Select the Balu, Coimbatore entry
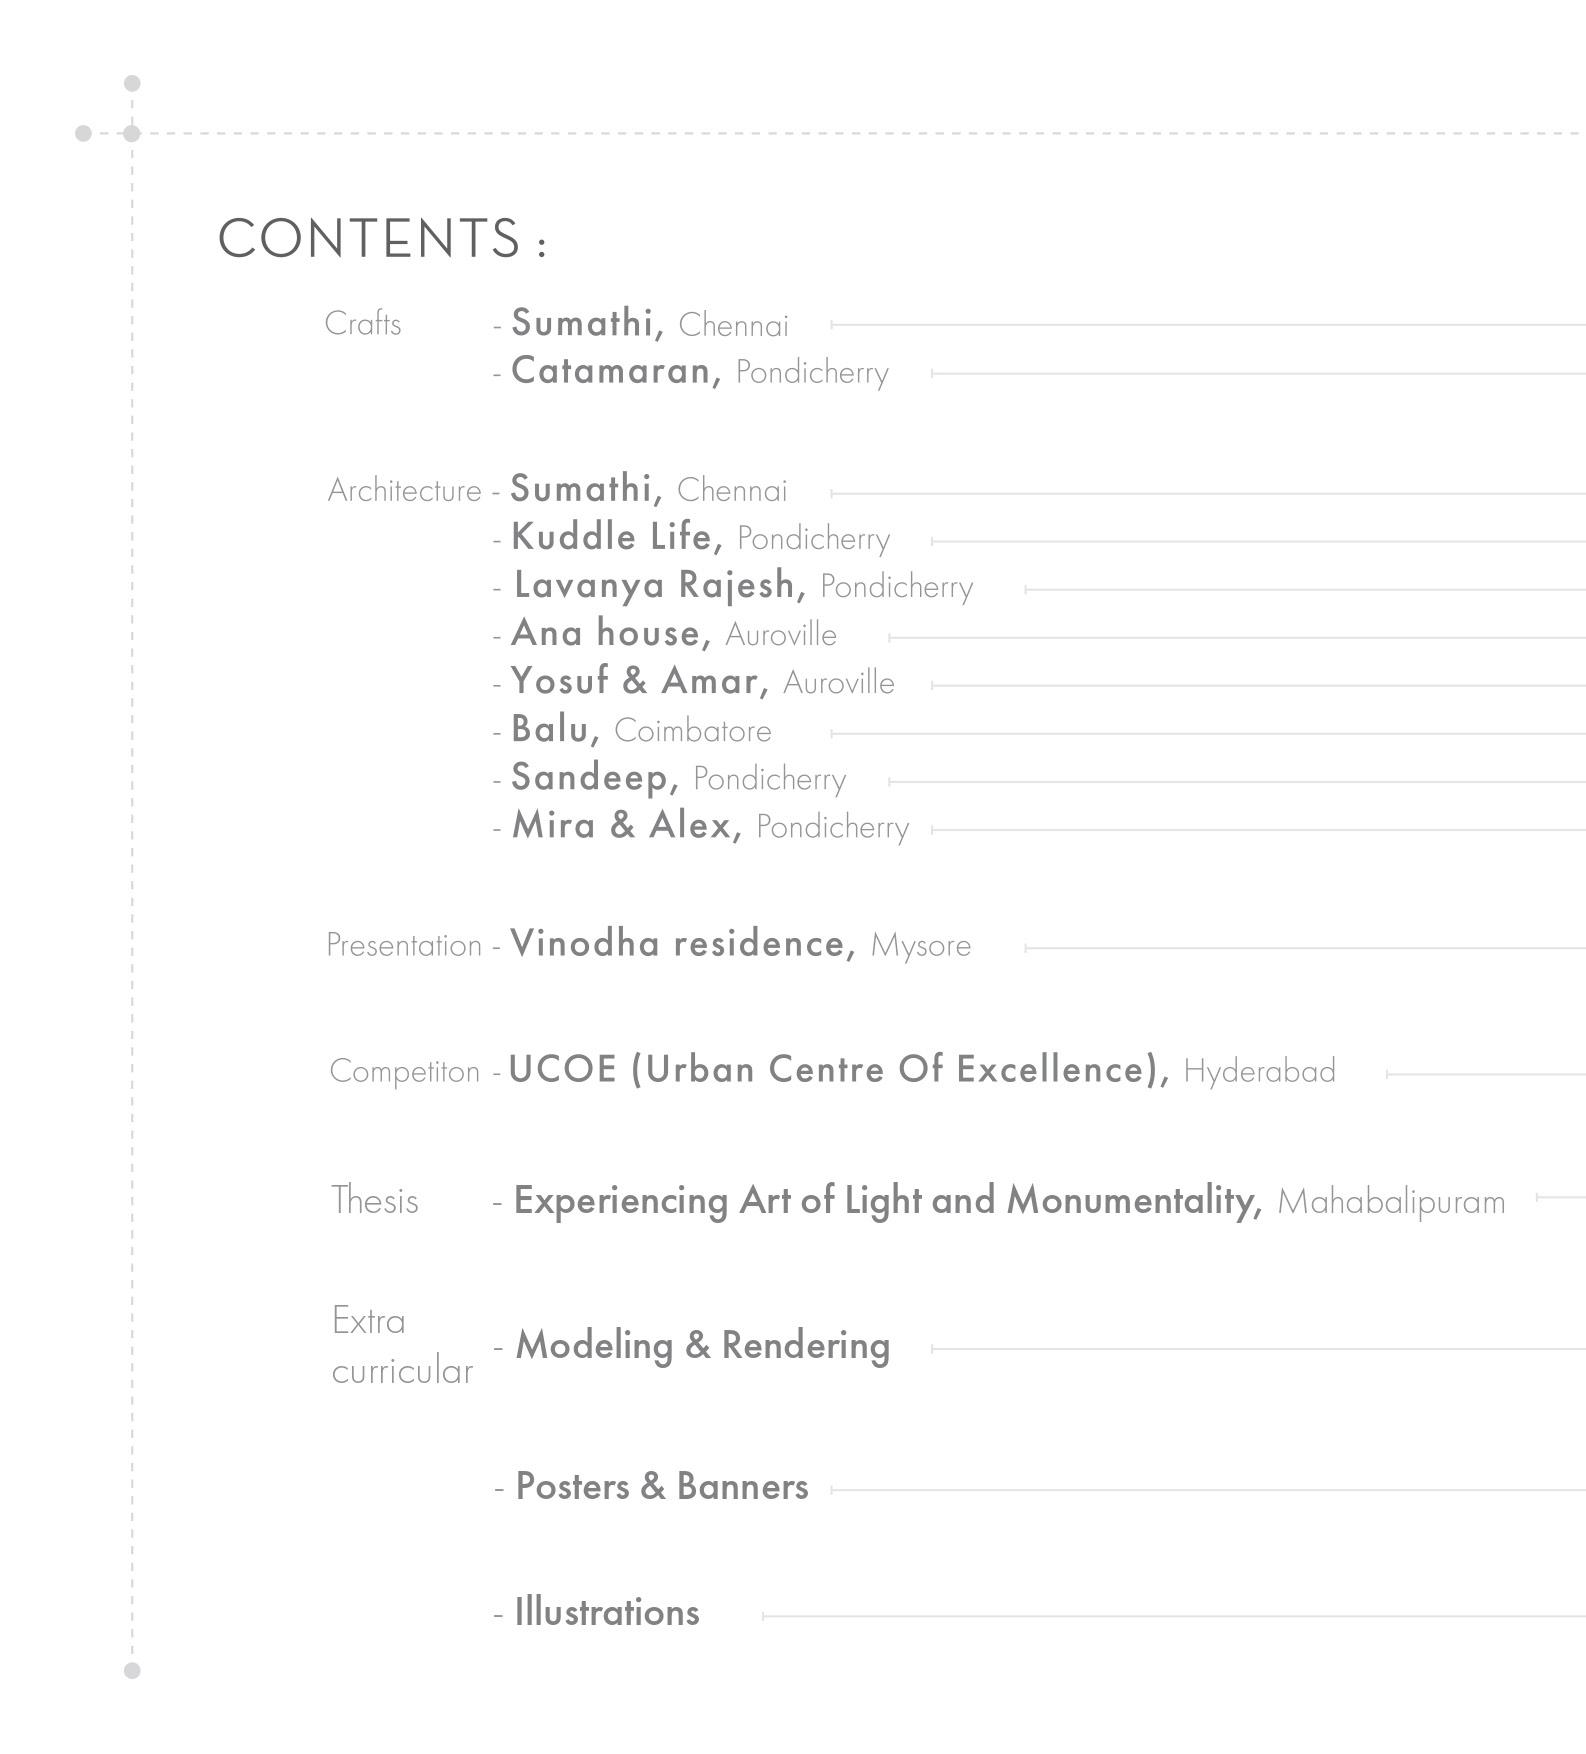The image size is (1586, 1754). [x=641, y=730]
